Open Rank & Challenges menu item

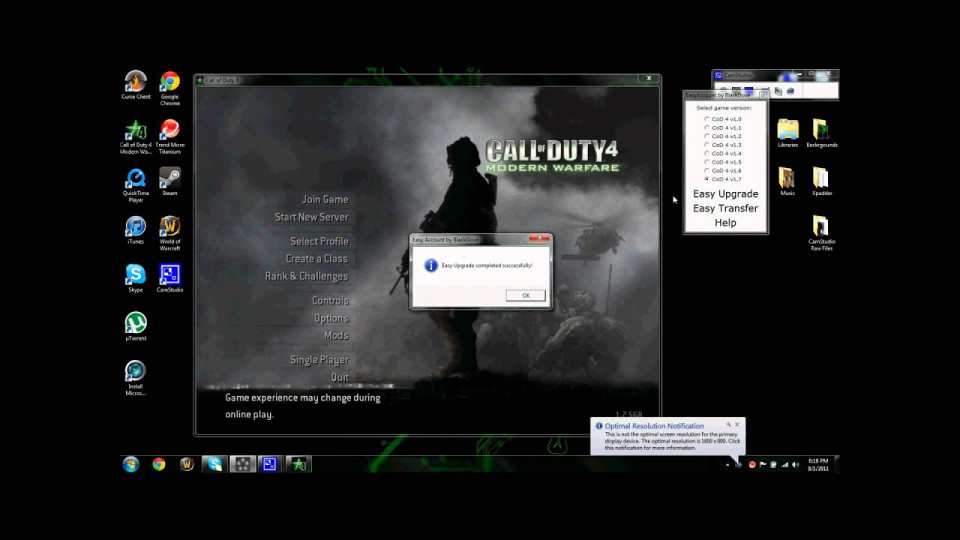(306, 277)
